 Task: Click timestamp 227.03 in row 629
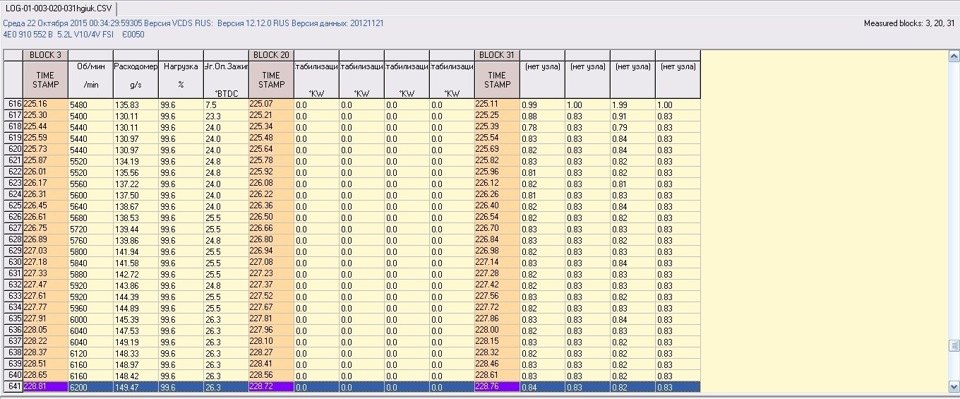tap(45, 251)
